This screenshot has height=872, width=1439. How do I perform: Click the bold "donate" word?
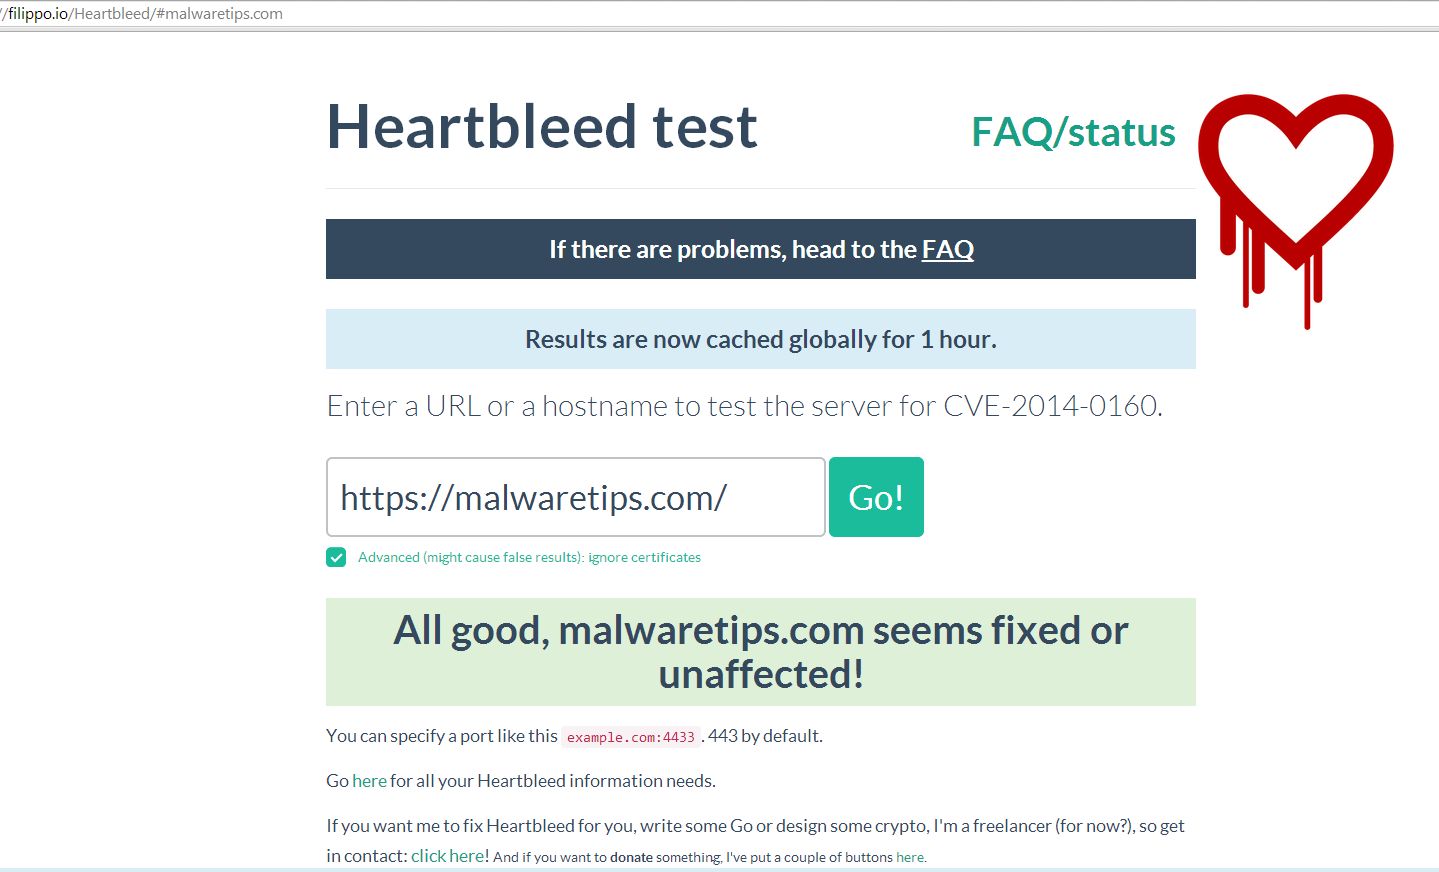(631, 857)
